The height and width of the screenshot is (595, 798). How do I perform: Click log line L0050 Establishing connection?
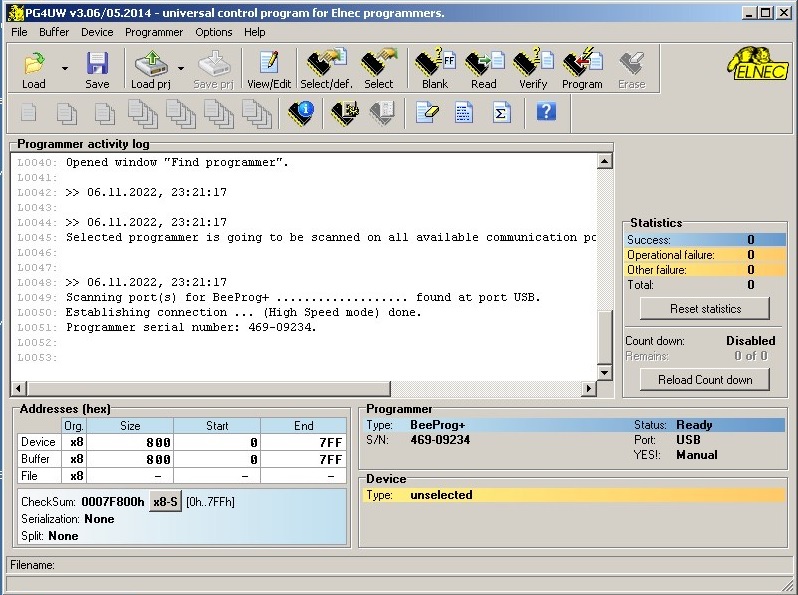coord(243,312)
